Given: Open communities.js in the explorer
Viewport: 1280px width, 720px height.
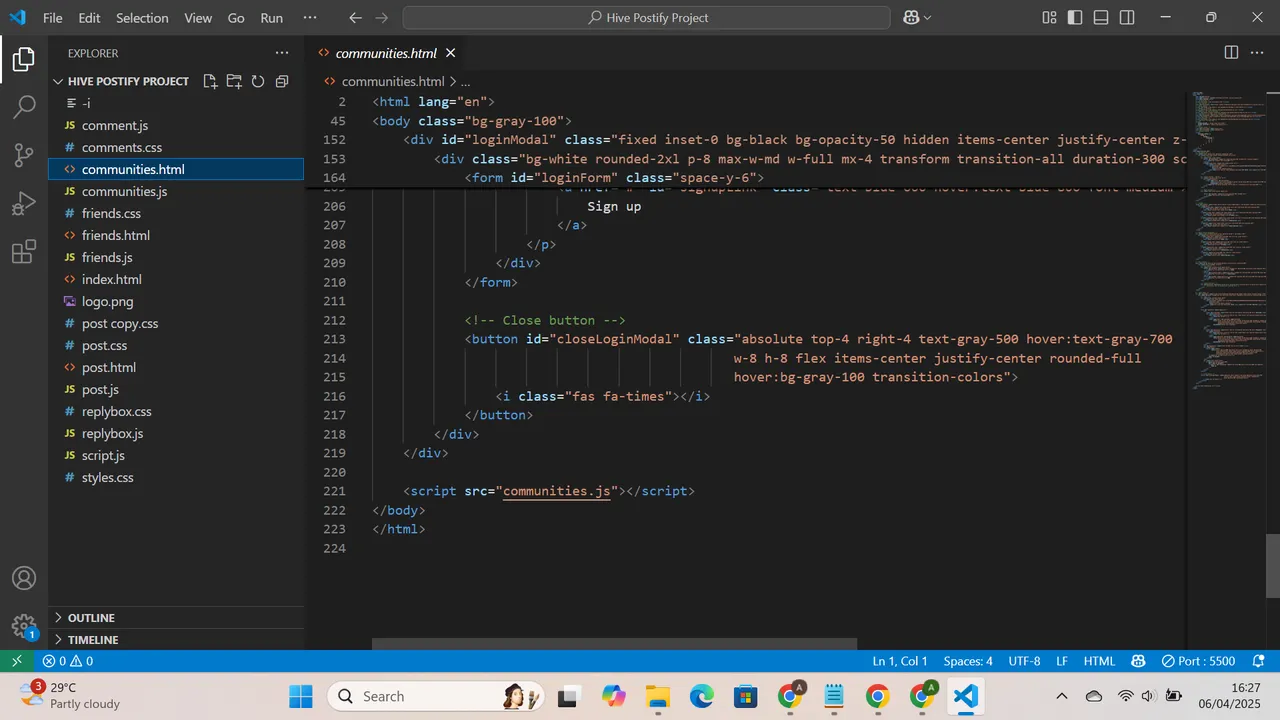Looking at the screenshot, I should point(124,191).
